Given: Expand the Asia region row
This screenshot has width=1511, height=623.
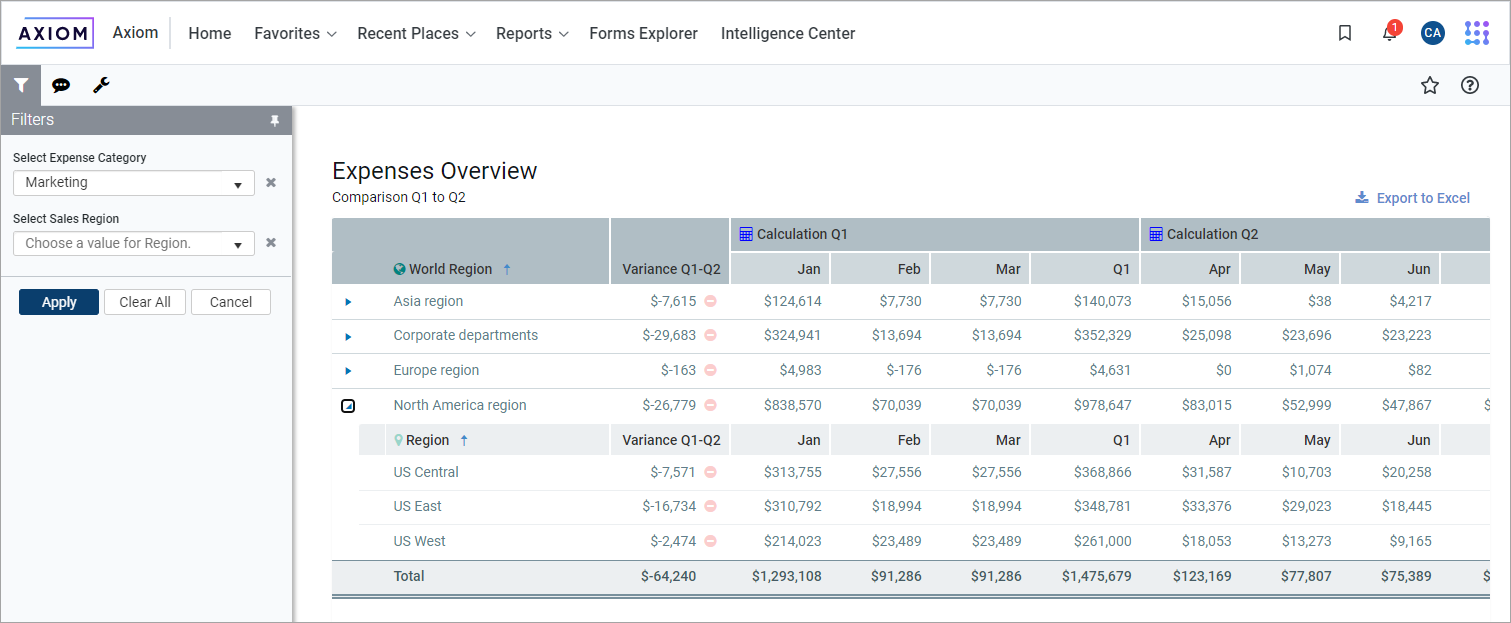Looking at the screenshot, I should click(348, 302).
